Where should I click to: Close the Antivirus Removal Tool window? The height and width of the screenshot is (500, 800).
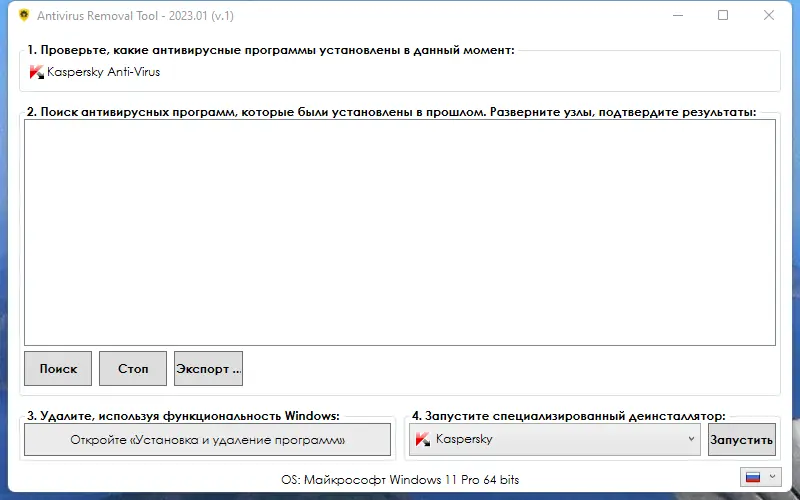(769, 15)
